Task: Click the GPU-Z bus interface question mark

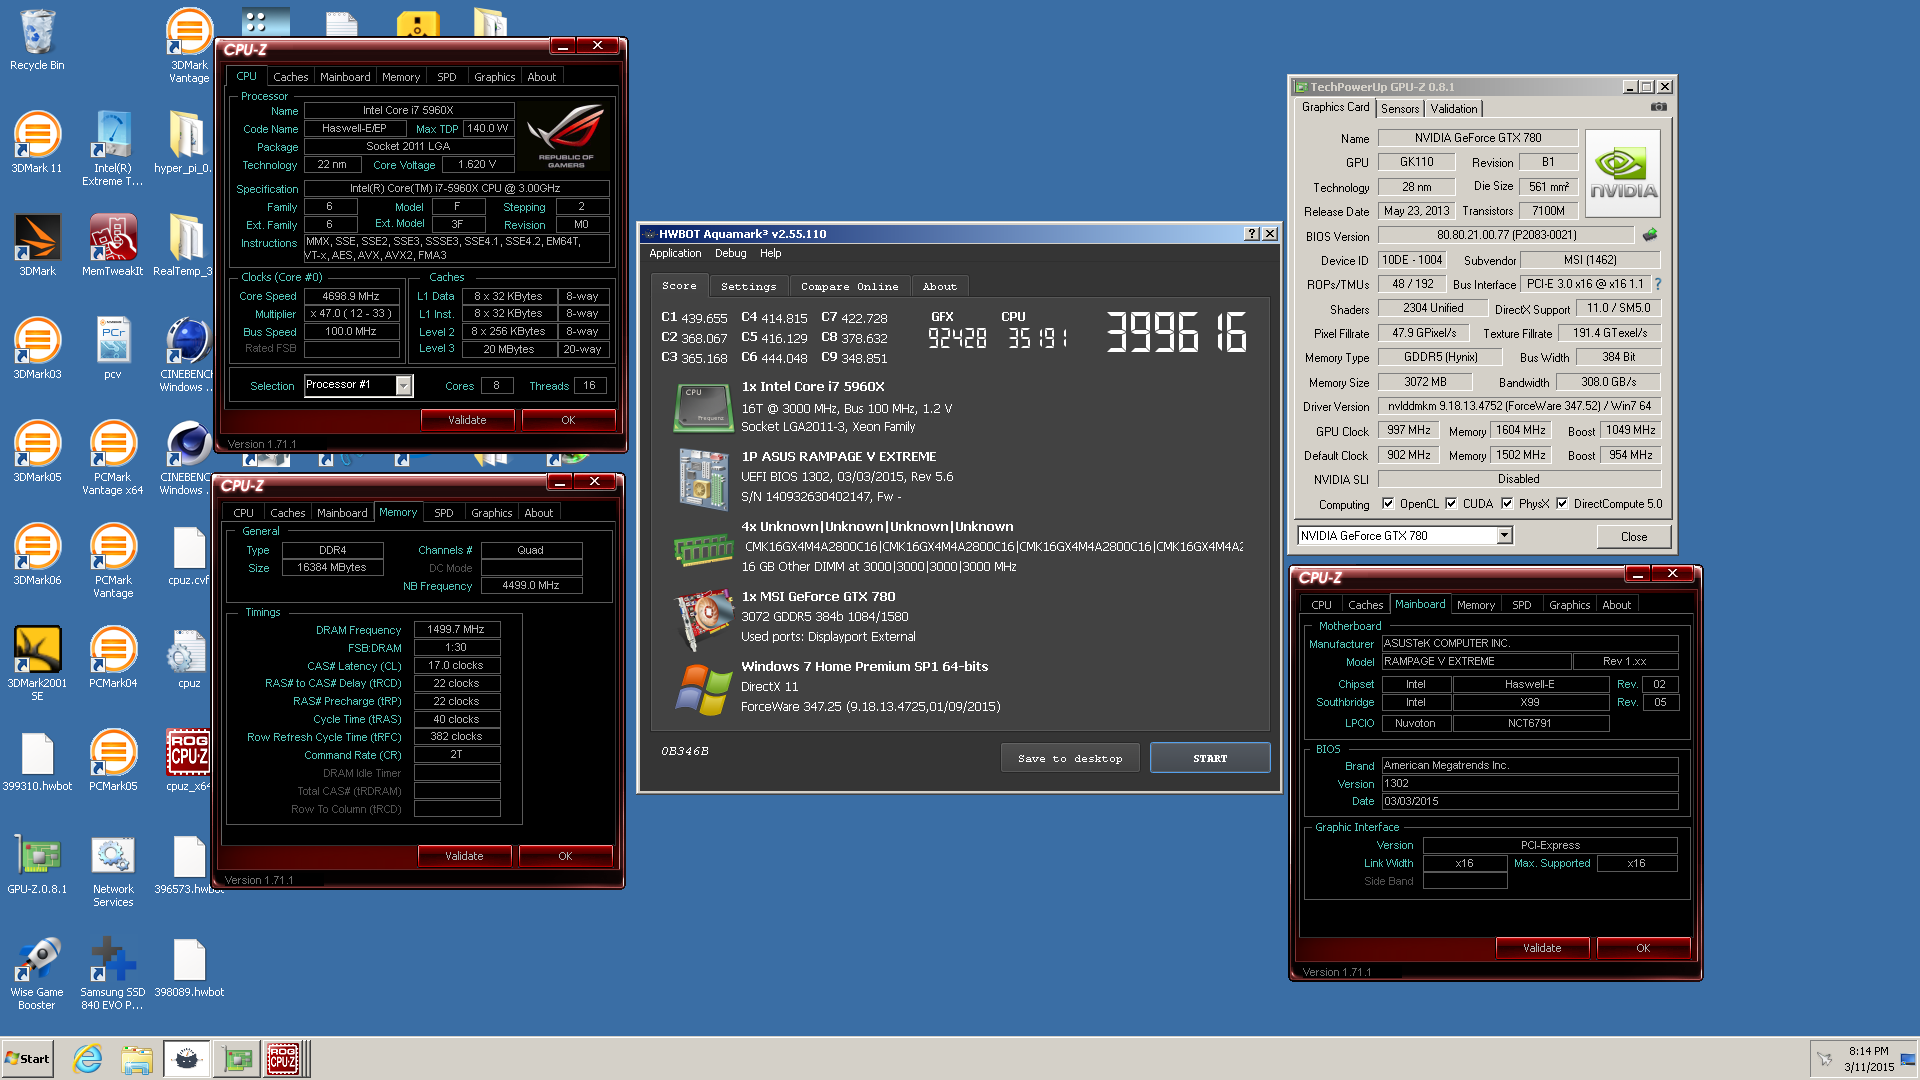Action: click(1657, 284)
